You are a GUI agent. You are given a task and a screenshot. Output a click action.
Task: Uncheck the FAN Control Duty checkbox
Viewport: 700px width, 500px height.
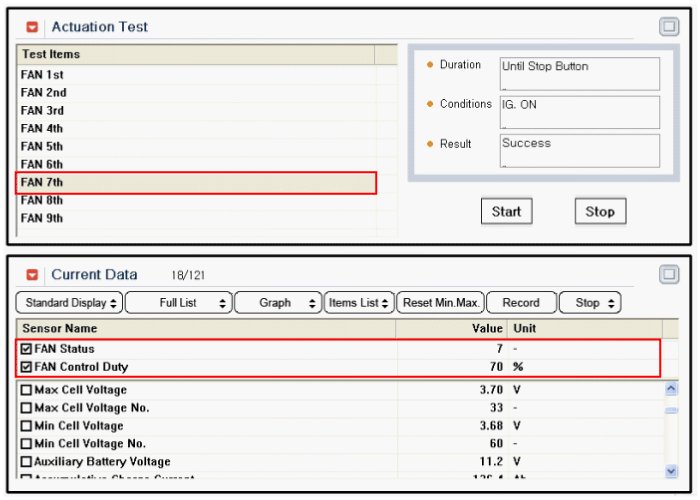[26, 367]
